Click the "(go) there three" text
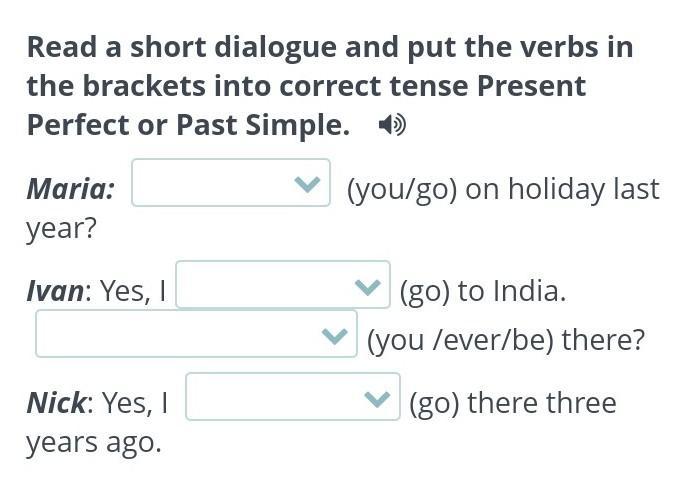 pyautogui.click(x=512, y=403)
